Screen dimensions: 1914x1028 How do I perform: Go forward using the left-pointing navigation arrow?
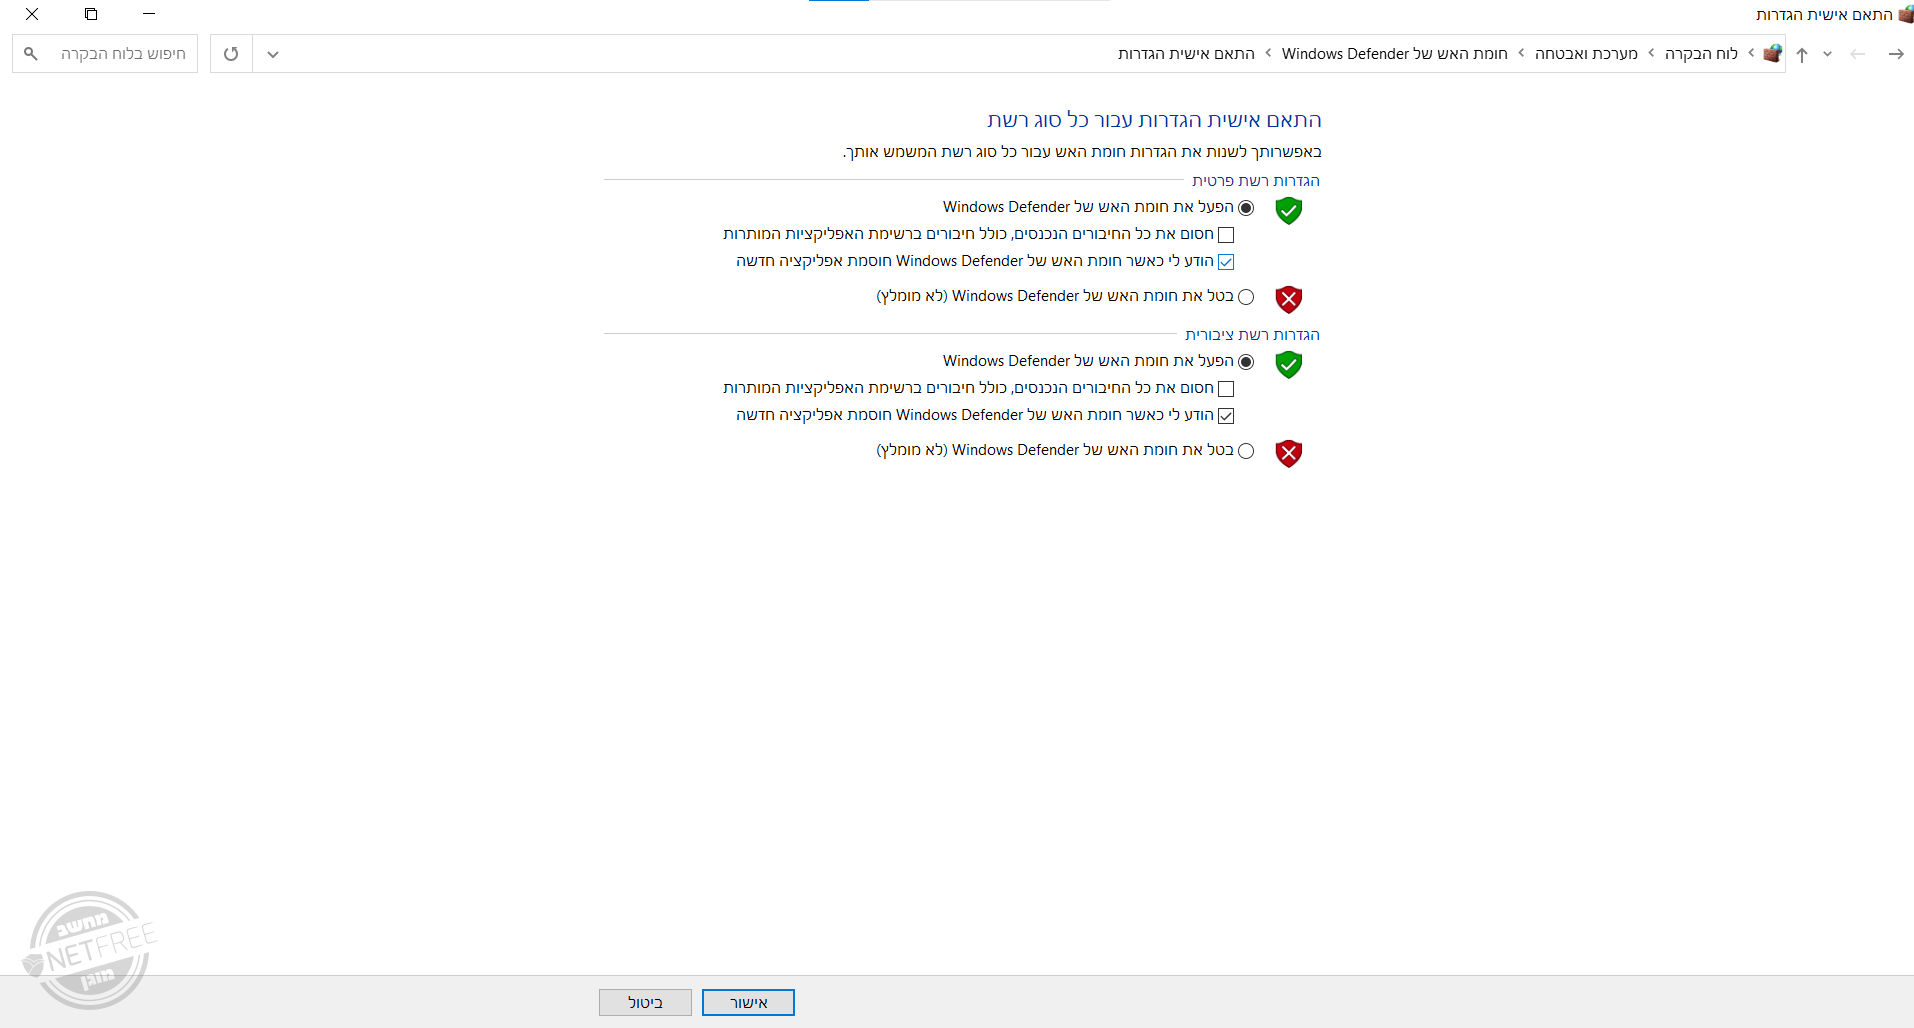1858,54
